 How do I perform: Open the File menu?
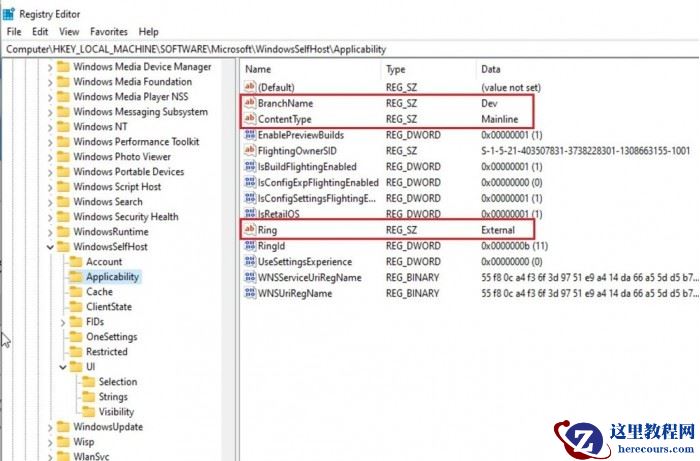(14, 32)
